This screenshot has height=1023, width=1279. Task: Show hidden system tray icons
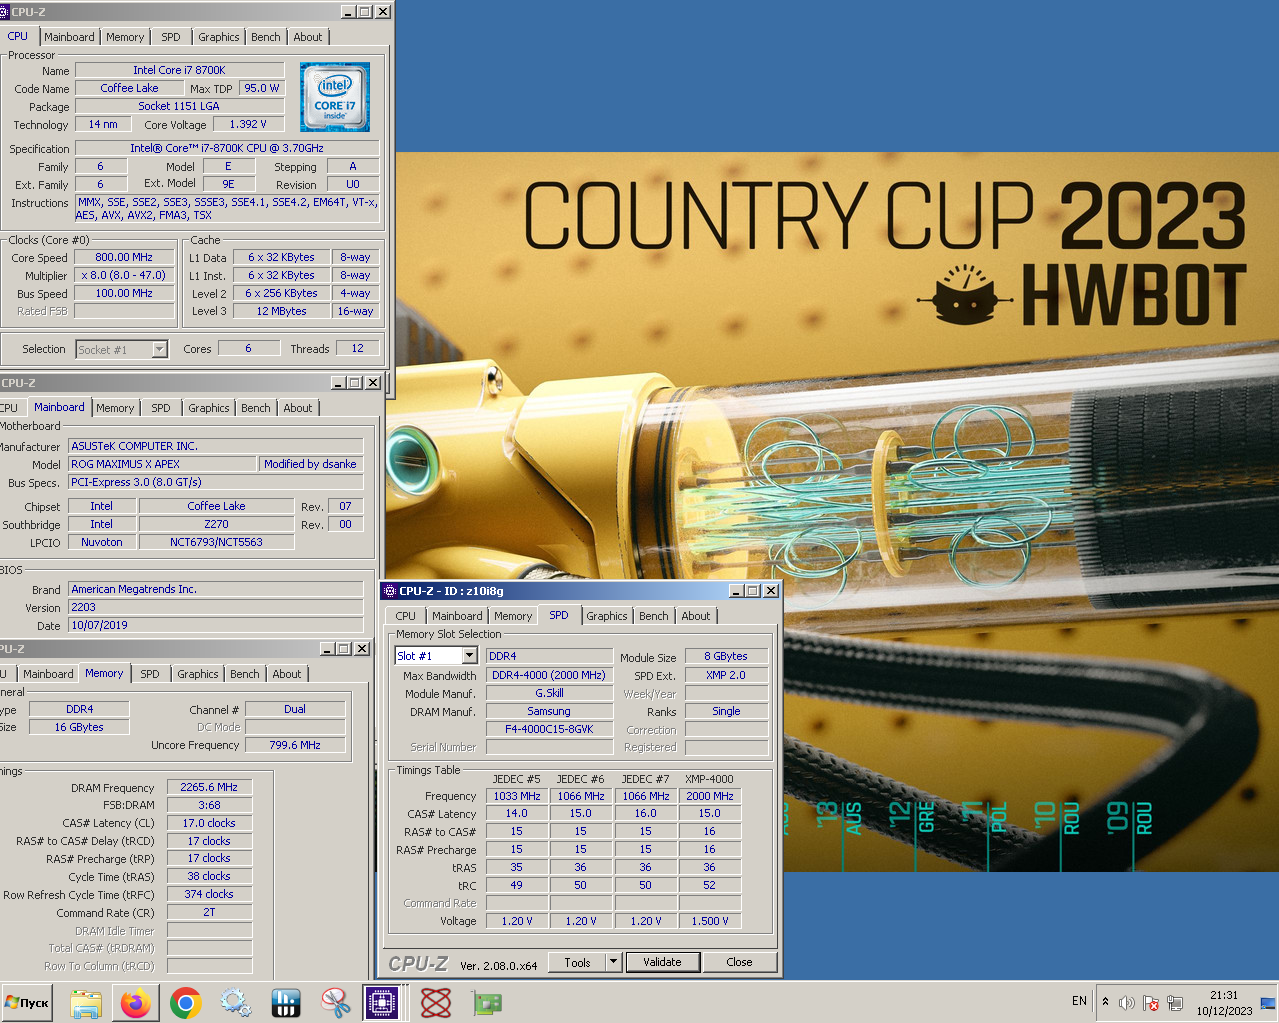point(1105,1001)
